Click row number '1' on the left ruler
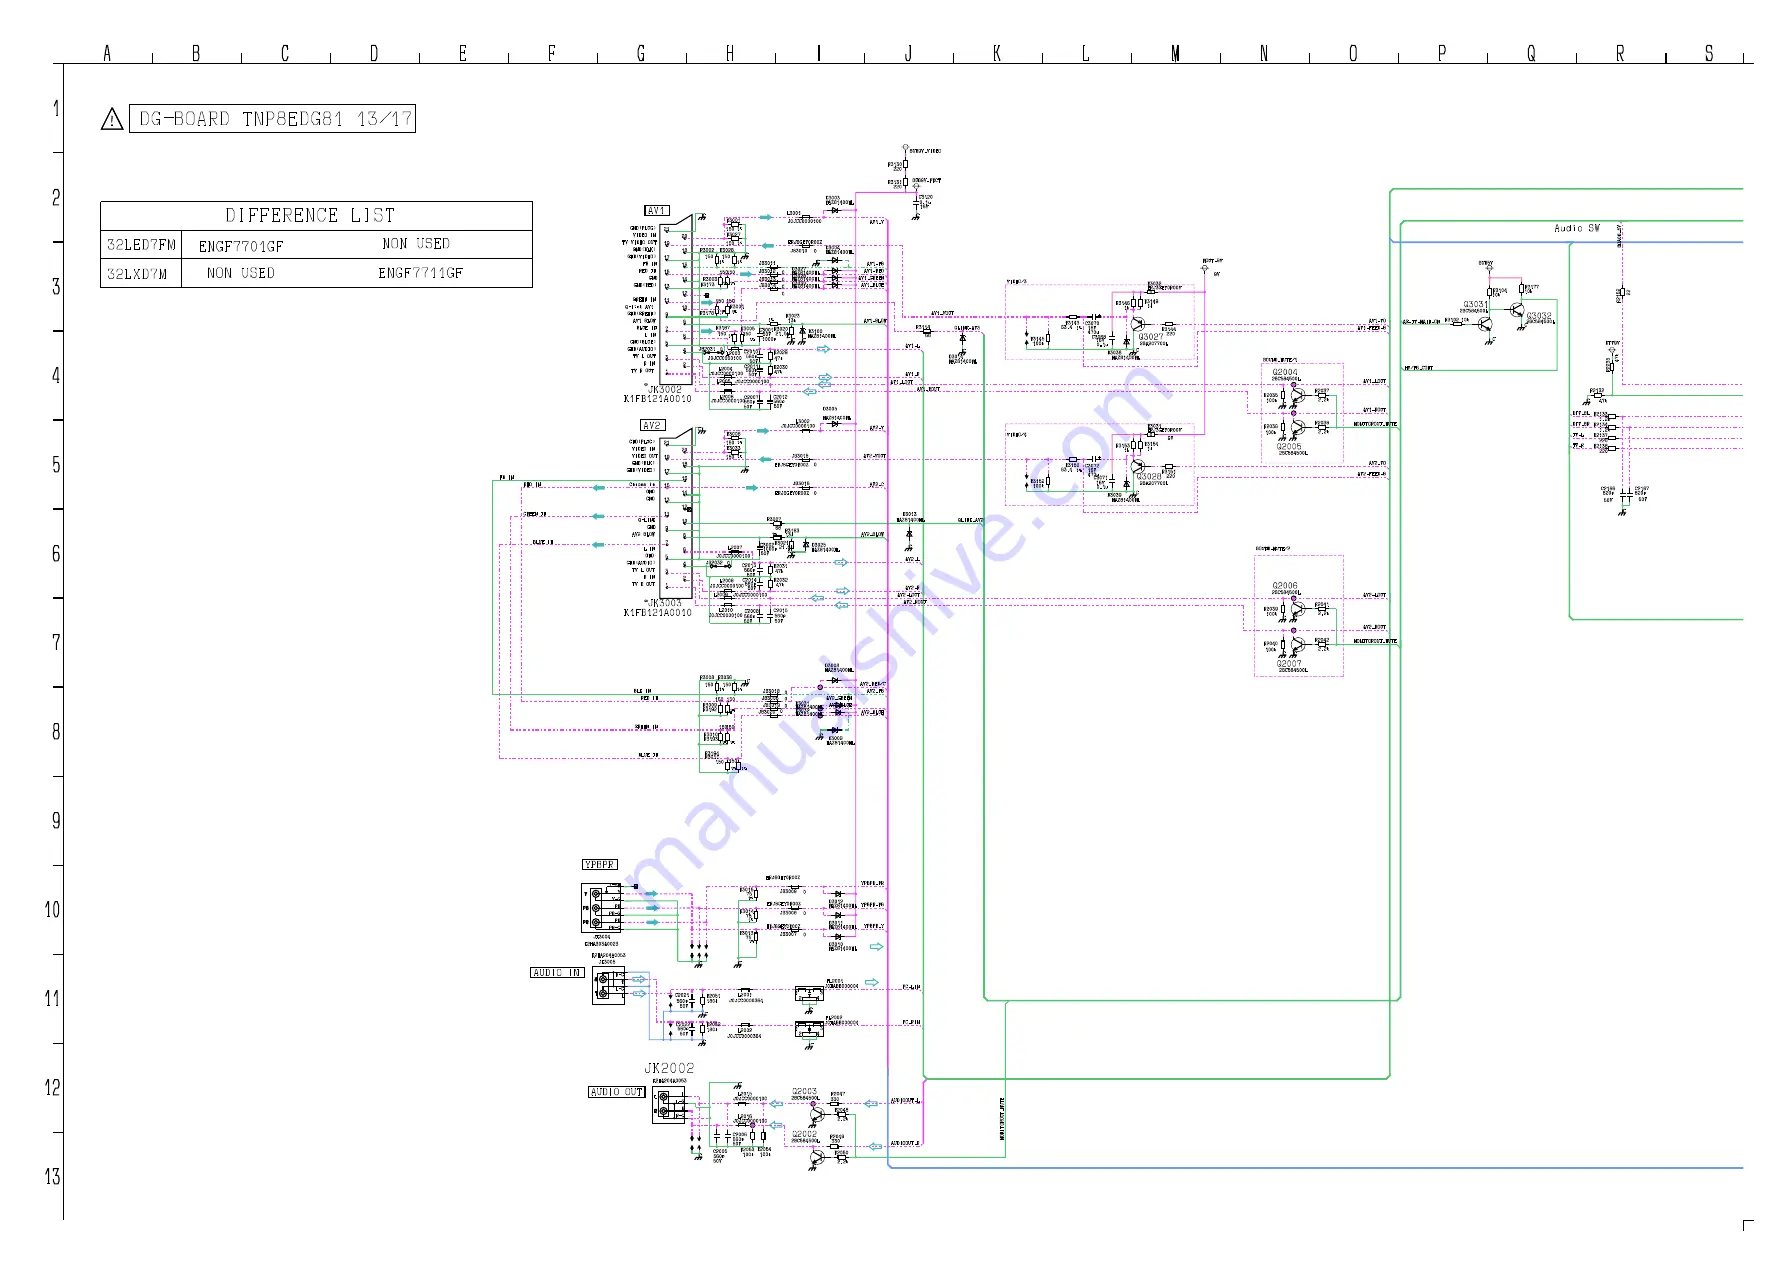The width and height of the screenshot is (1787, 1263). 56,109
